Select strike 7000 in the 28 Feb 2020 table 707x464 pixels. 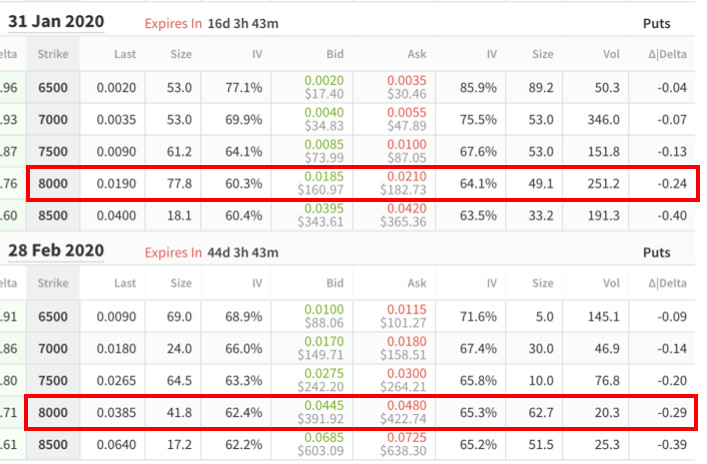point(53,349)
